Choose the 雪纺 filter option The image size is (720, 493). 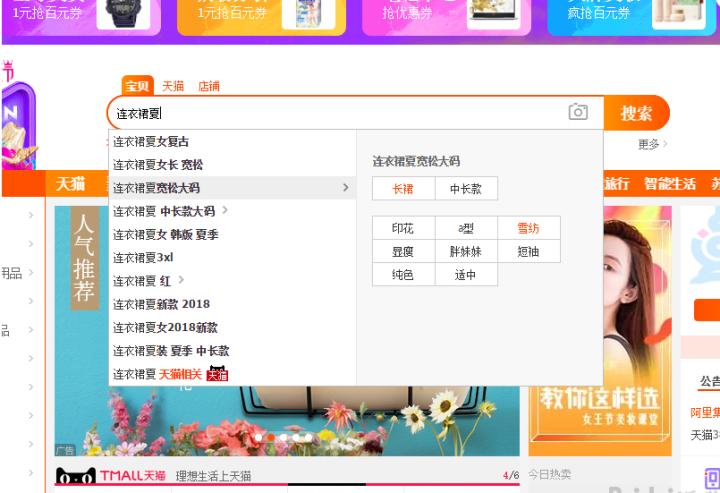[529, 228]
